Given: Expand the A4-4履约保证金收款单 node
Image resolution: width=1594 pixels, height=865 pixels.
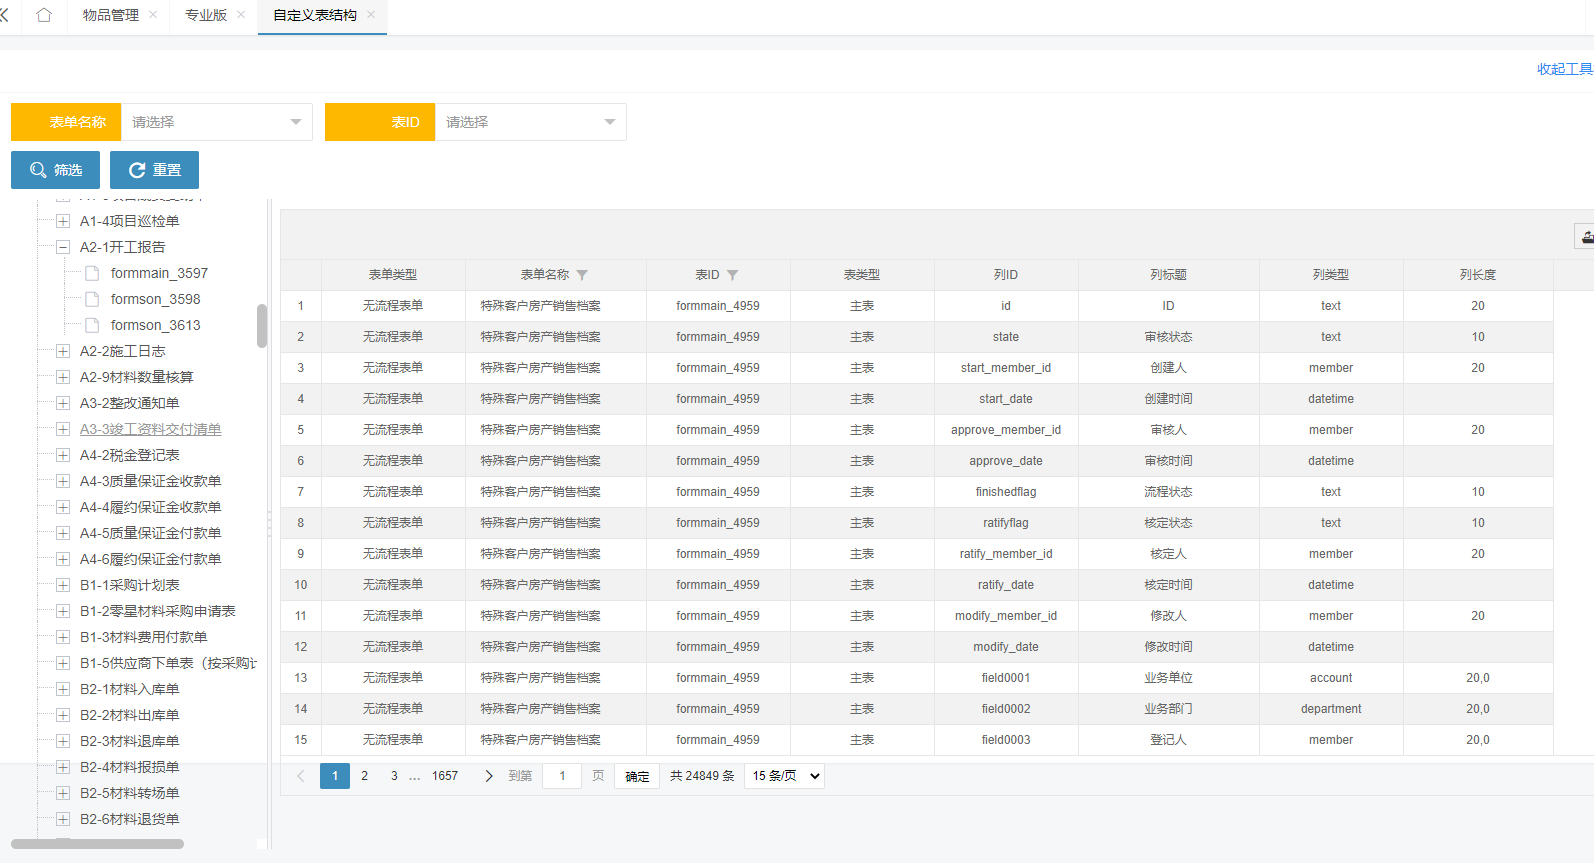Looking at the screenshot, I should [63, 507].
